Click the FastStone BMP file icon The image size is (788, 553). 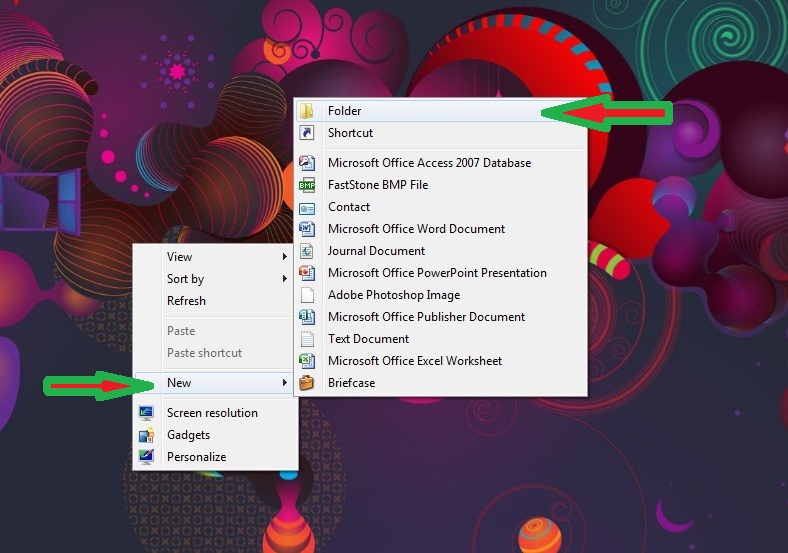pyautogui.click(x=307, y=185)
